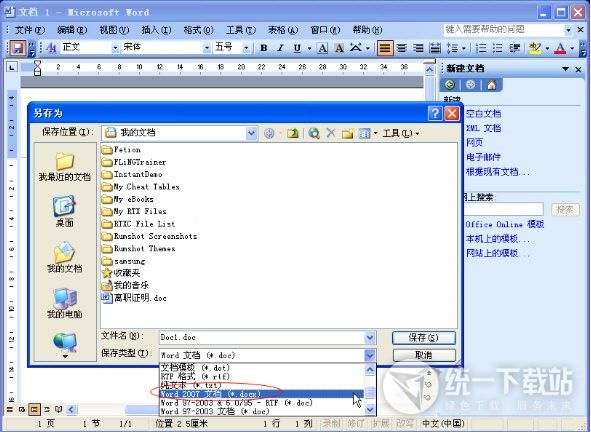Click the 本机上的模板 link
Screen dimensions: 591x432
tap(498, 239)
